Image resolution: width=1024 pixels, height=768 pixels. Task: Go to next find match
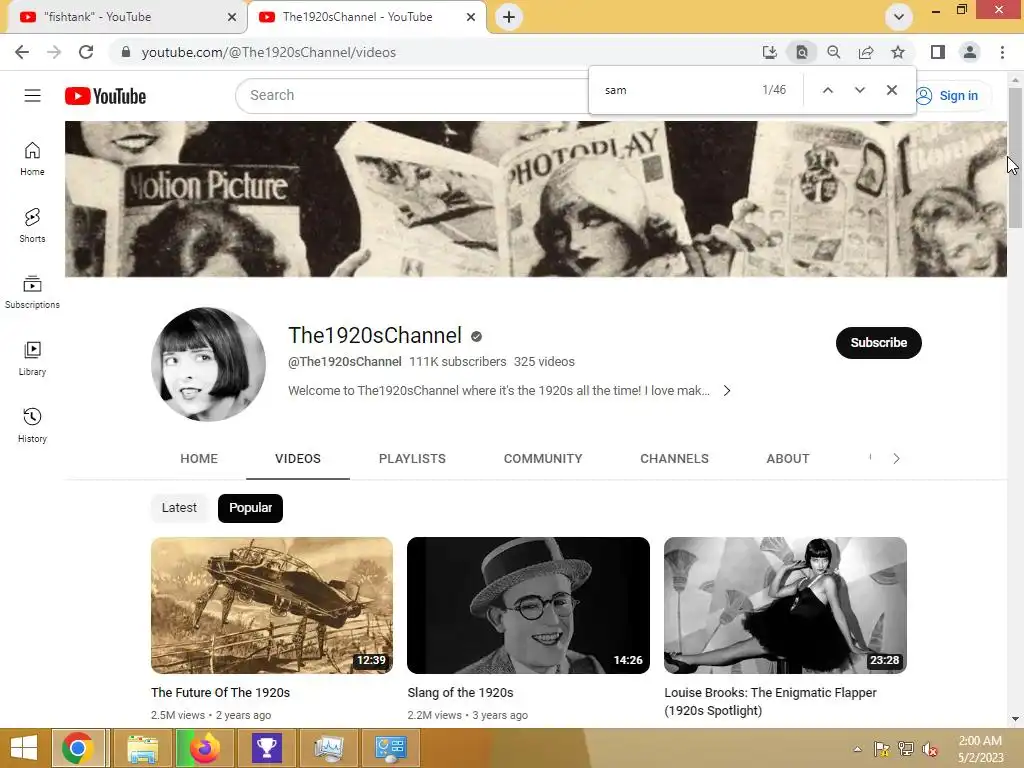[x=859, y=90]
